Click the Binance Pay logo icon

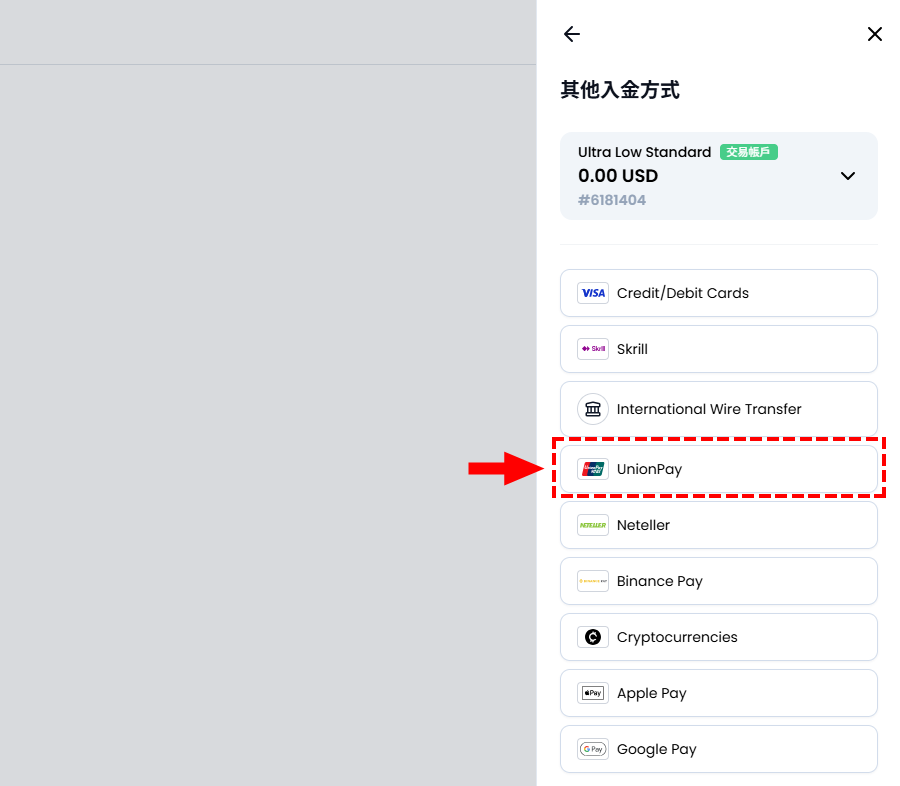pos(593,581)
